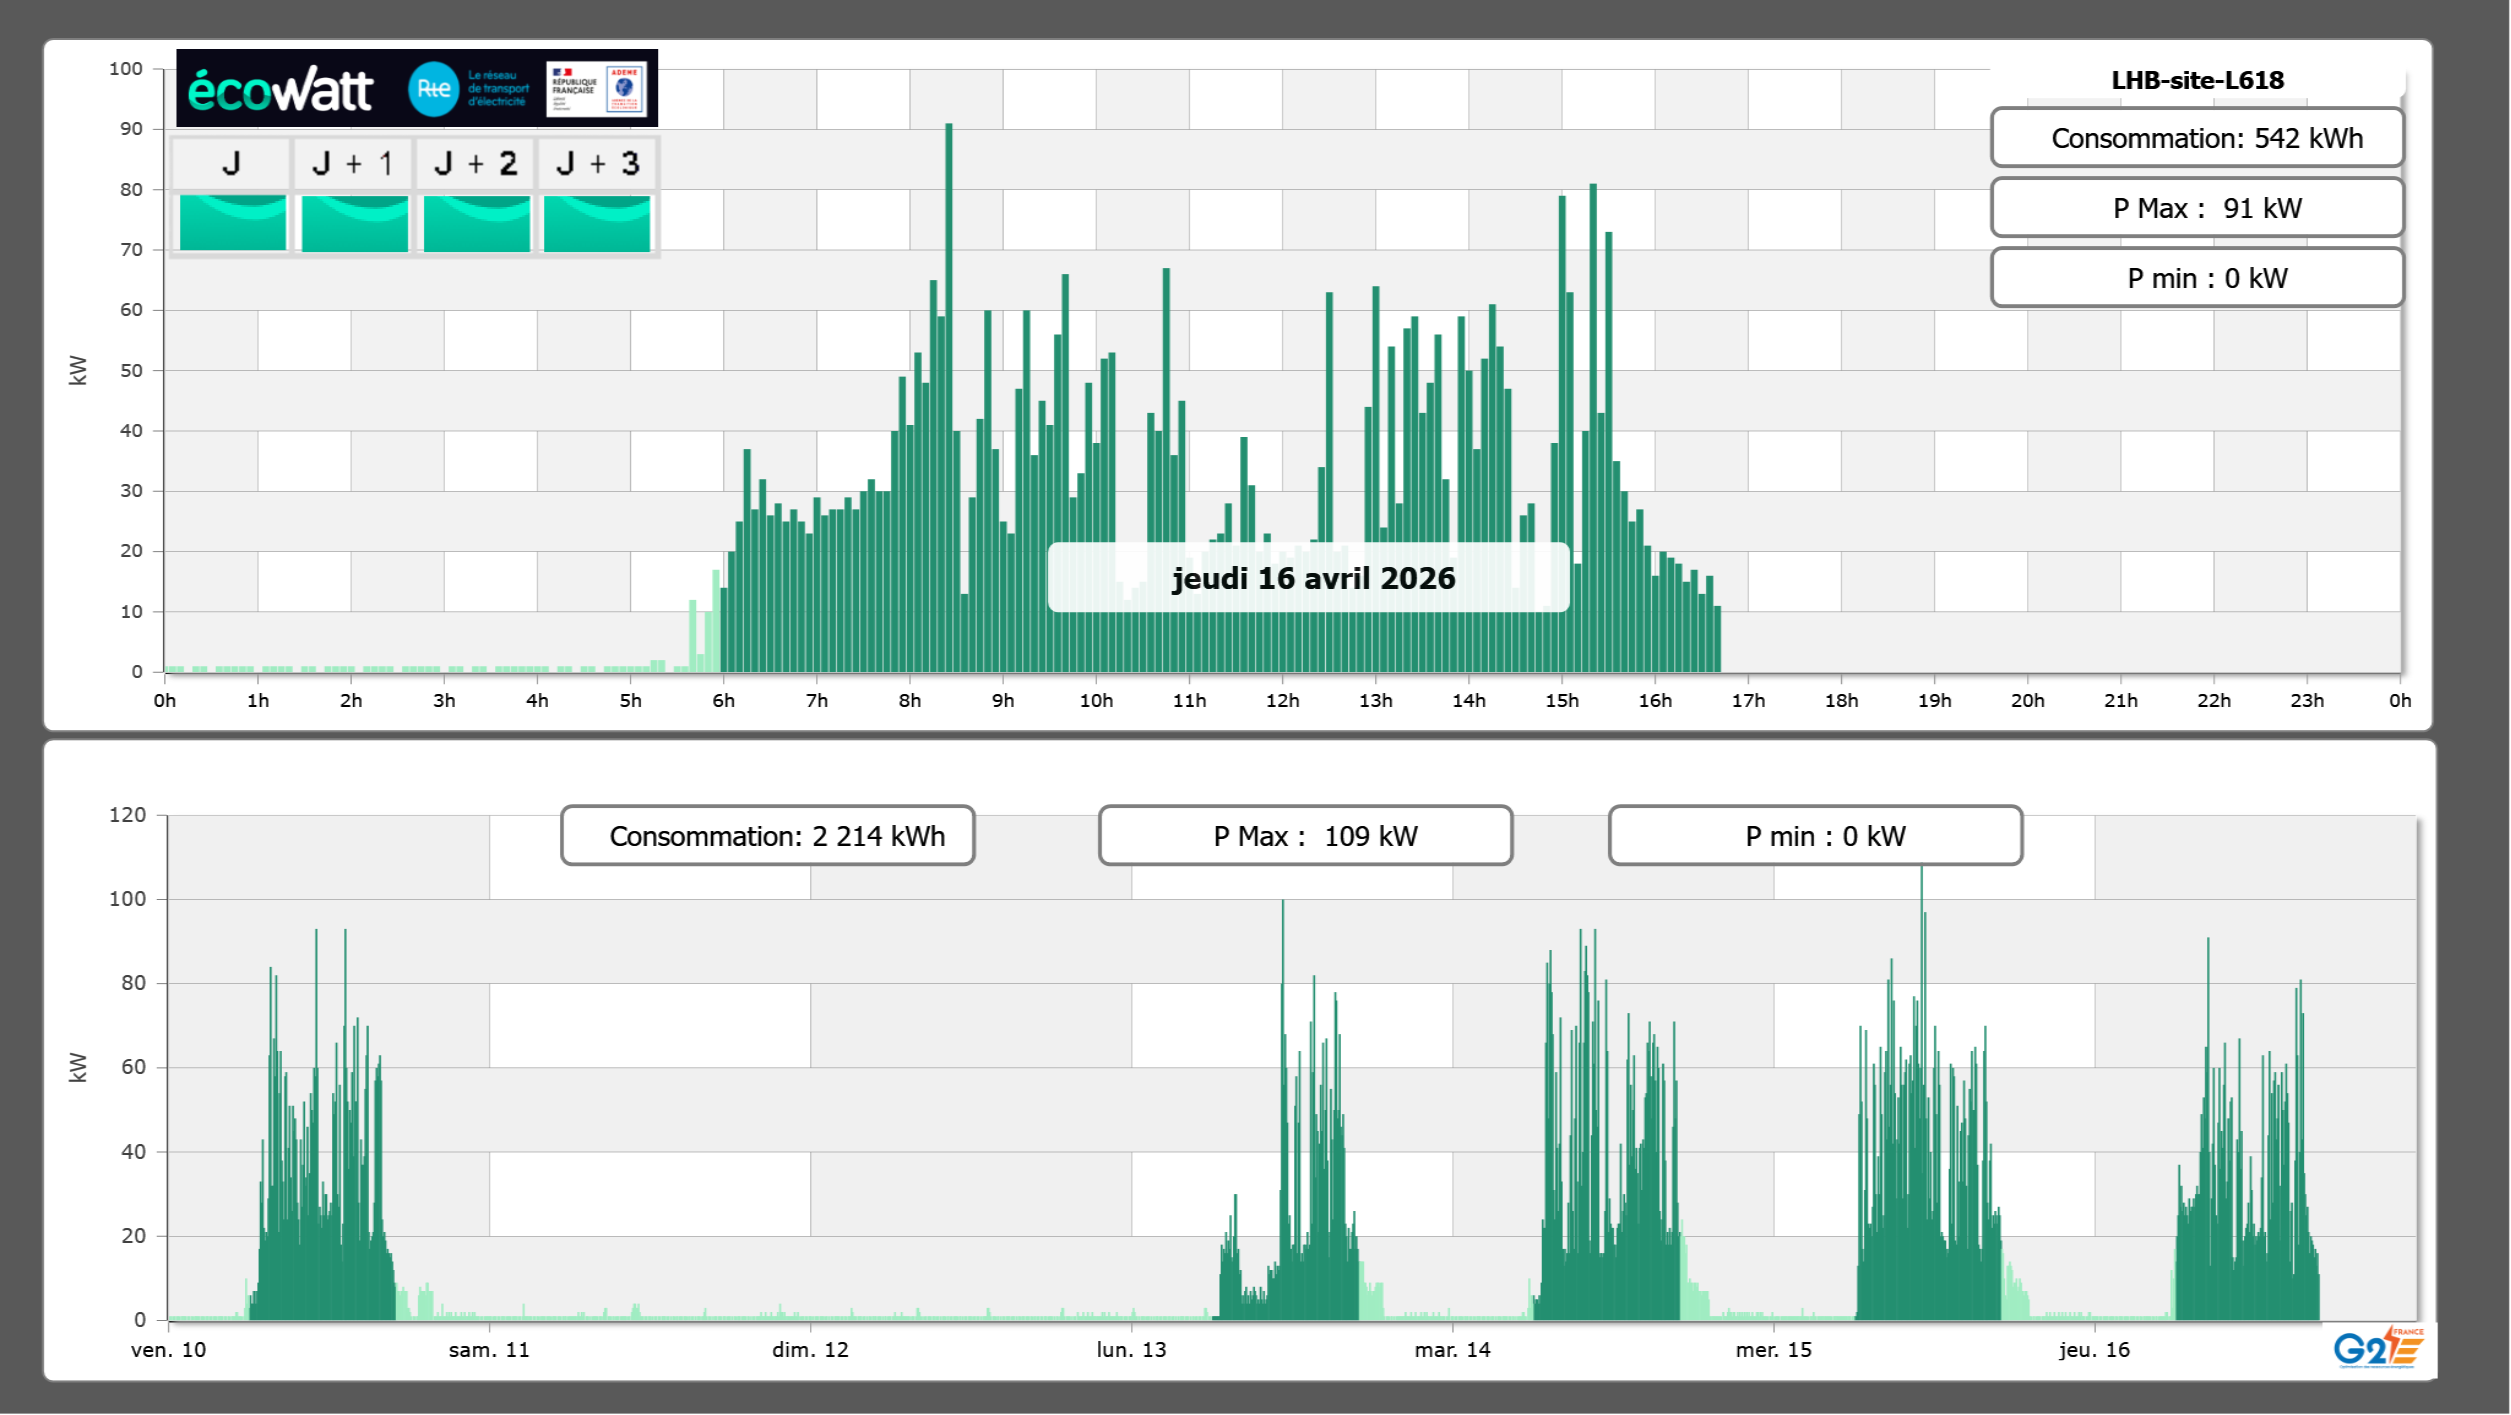Click the P Max : 91 kW box
2511x1415 pixels.
(x=2196, y=208)
